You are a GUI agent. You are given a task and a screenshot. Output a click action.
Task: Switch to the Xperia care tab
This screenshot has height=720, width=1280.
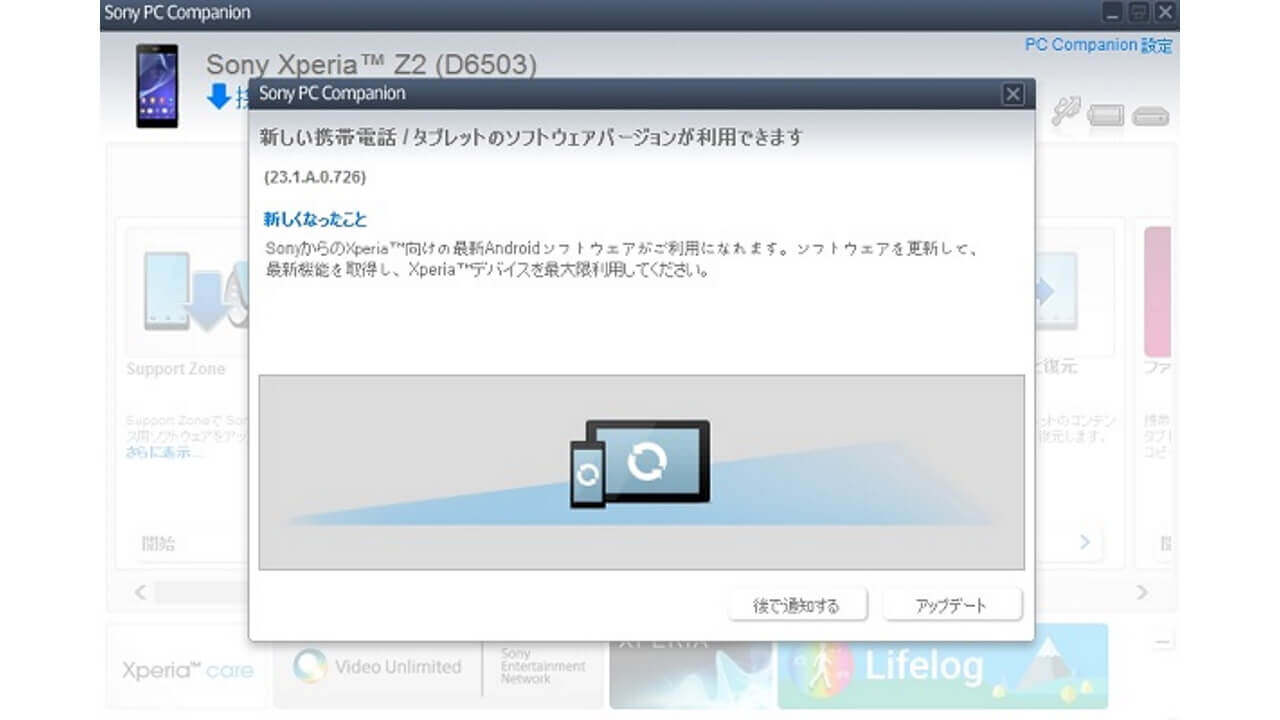pyautogui.click(x=186, y=667)
